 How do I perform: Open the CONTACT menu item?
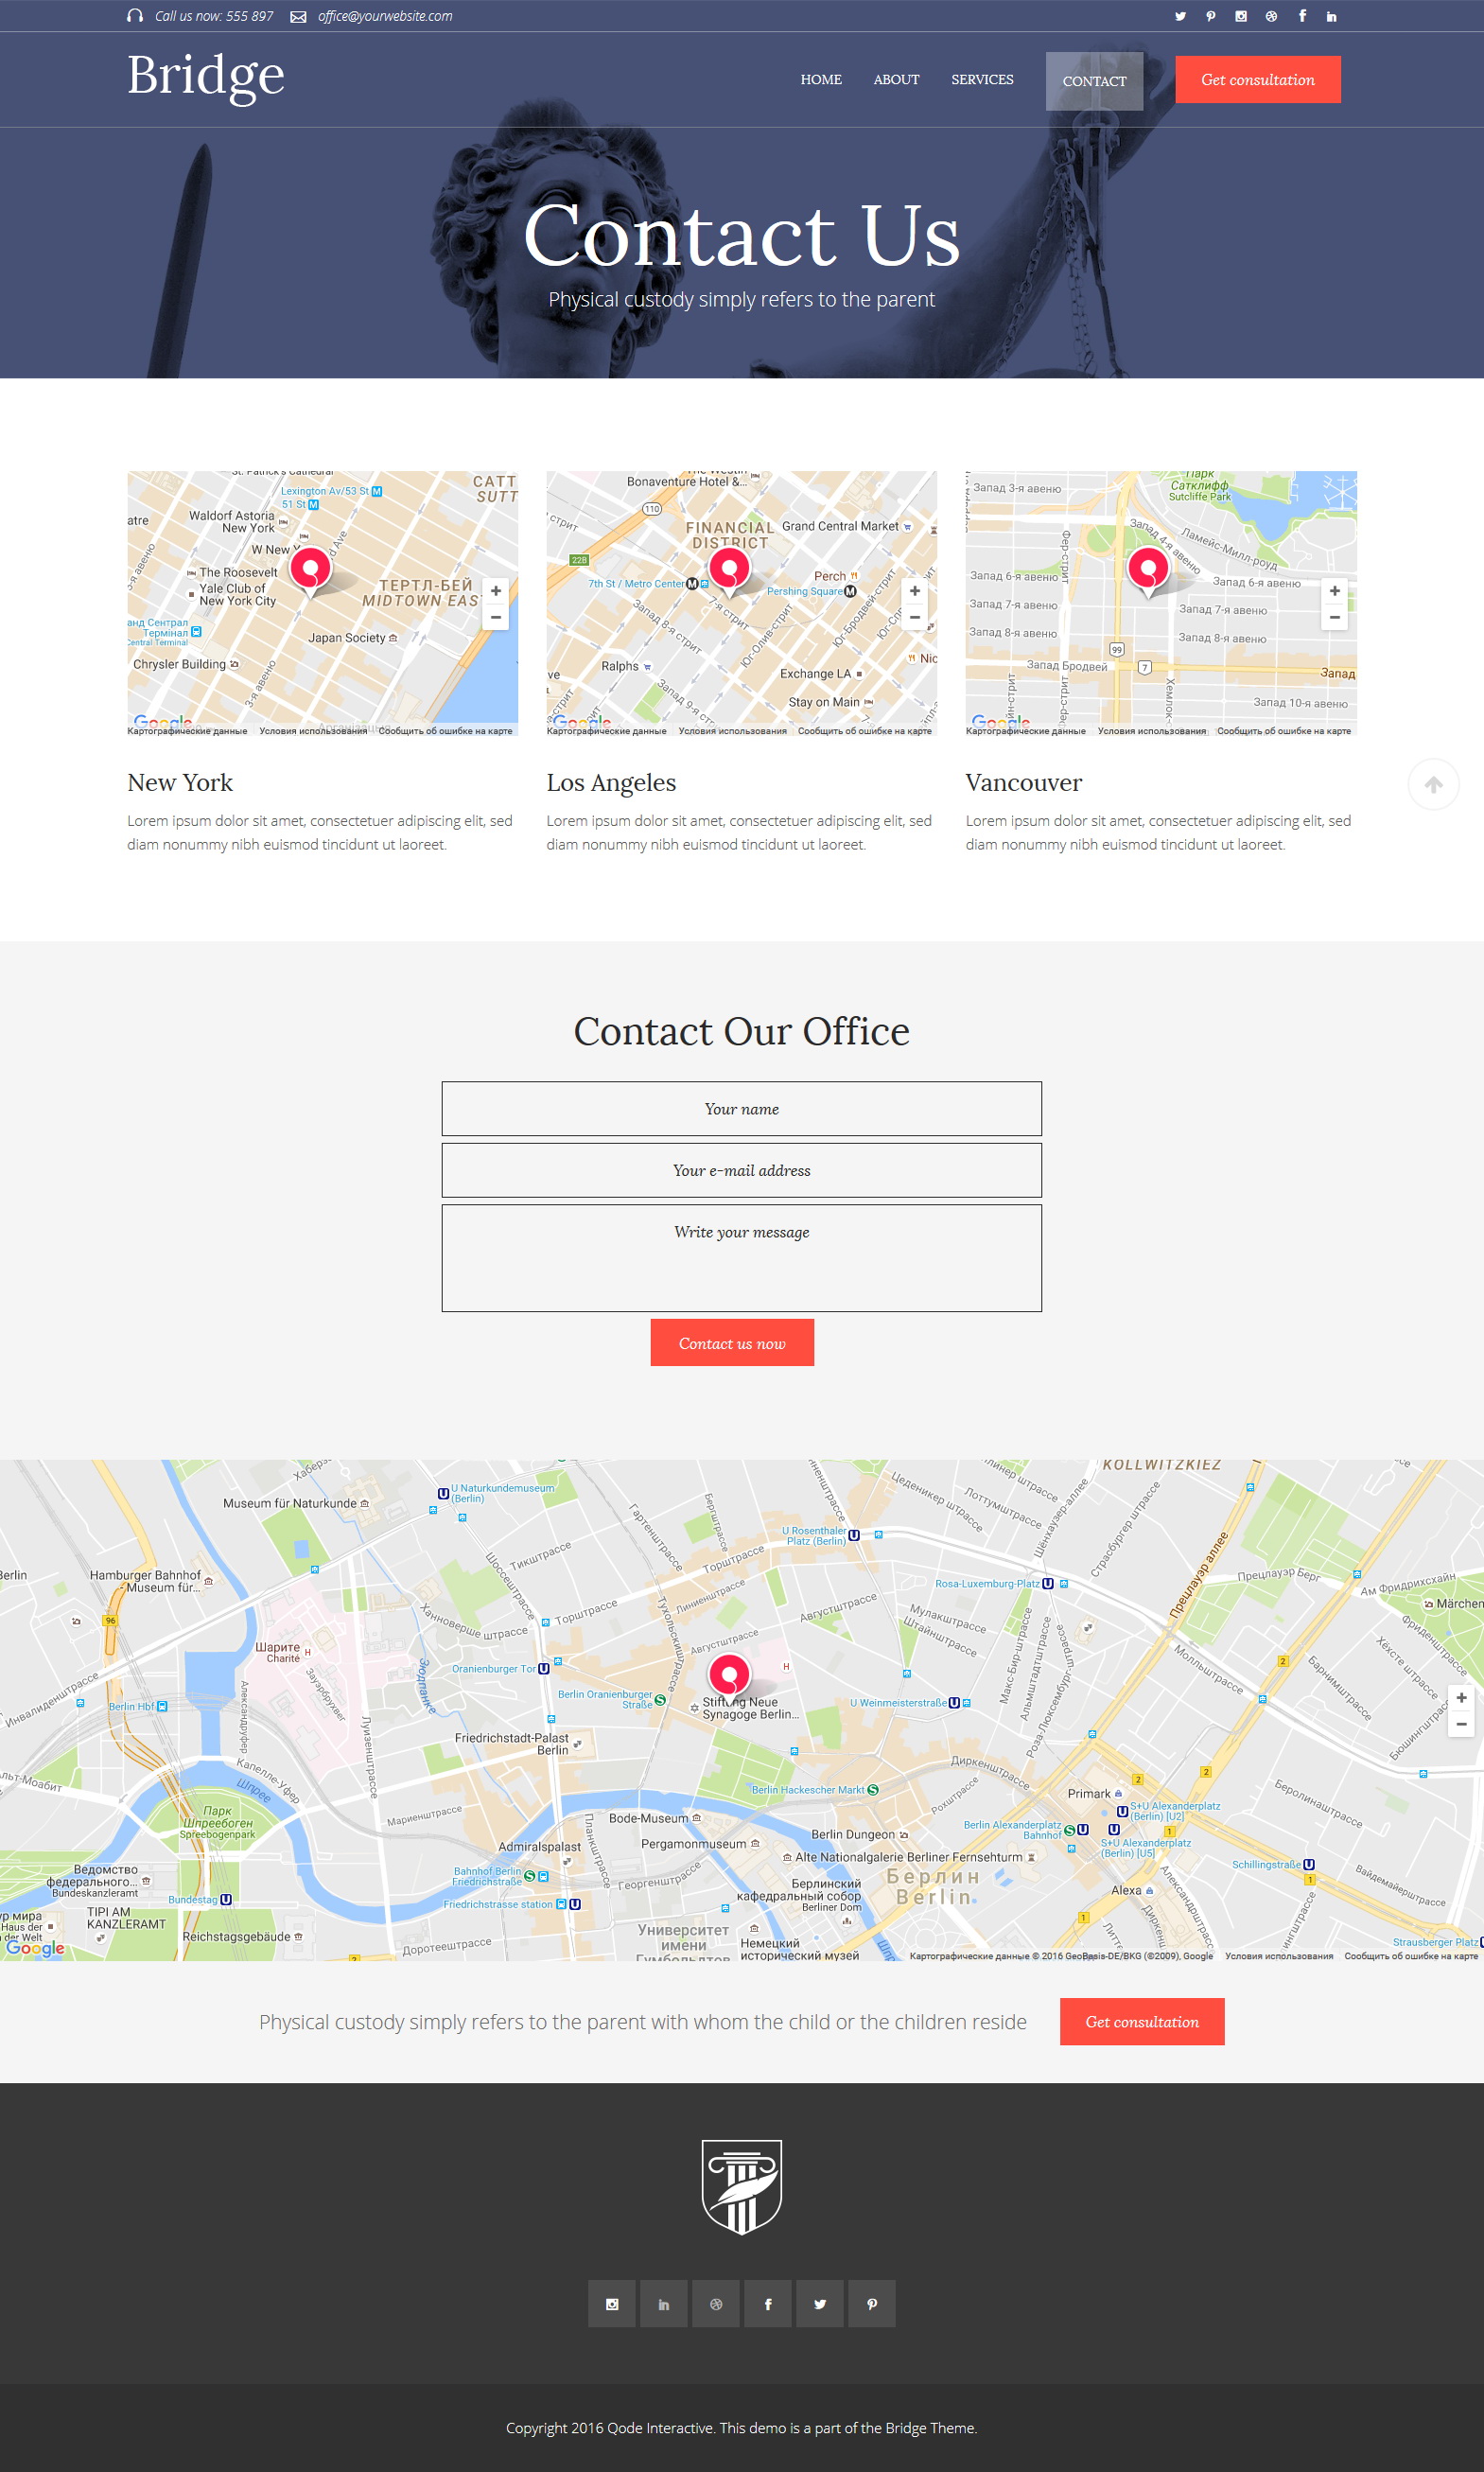(1094, 81)
